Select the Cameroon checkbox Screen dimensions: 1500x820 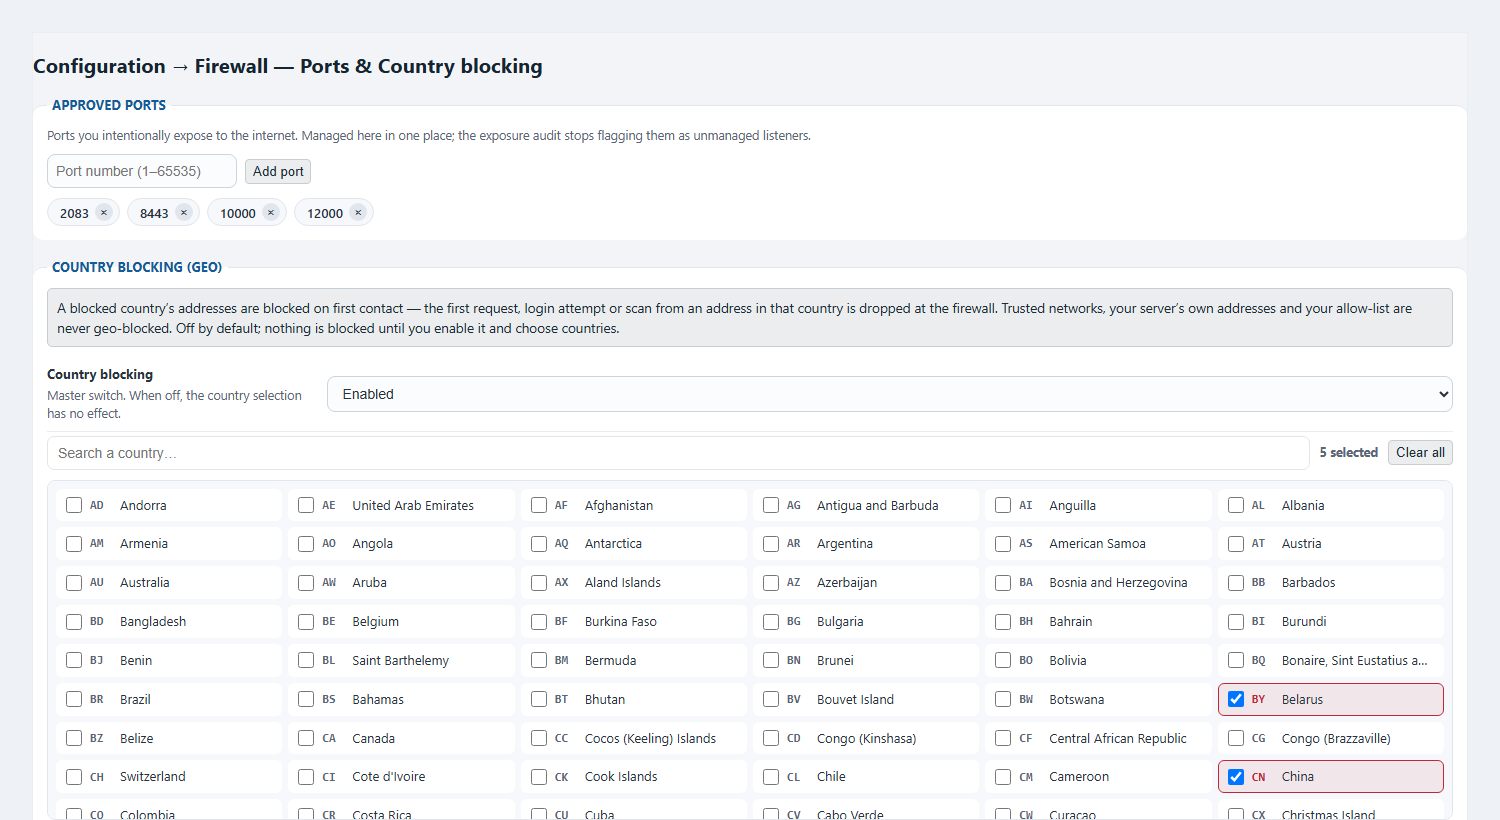(1003, 776)
